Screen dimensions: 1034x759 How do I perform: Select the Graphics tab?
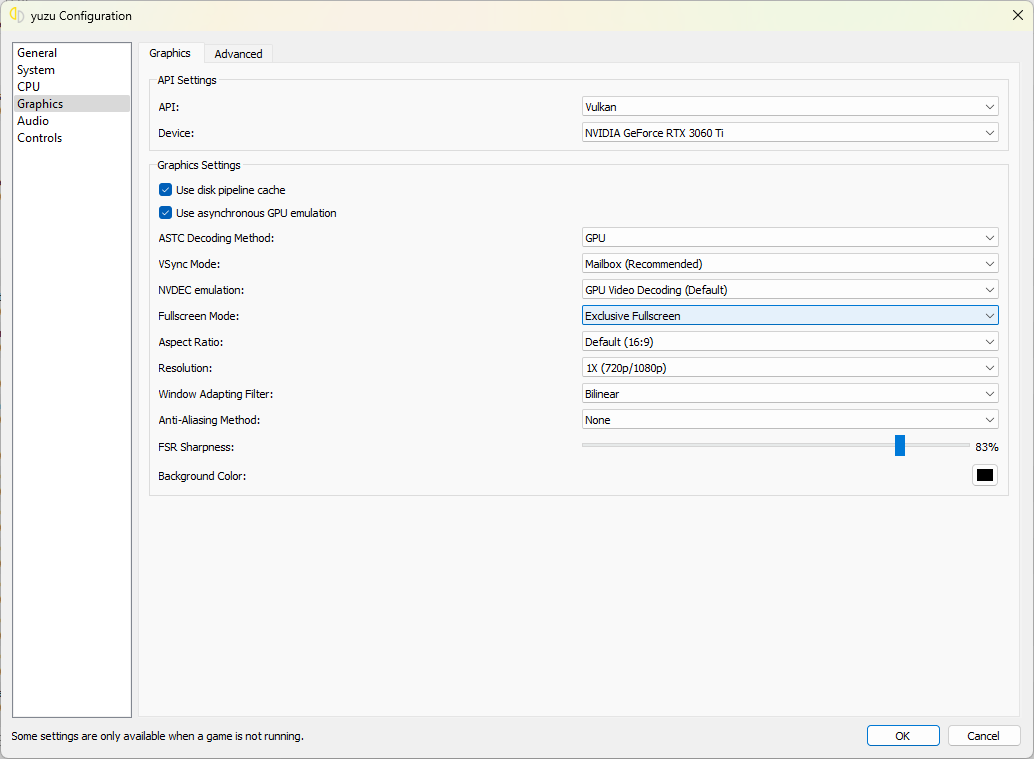170,53
